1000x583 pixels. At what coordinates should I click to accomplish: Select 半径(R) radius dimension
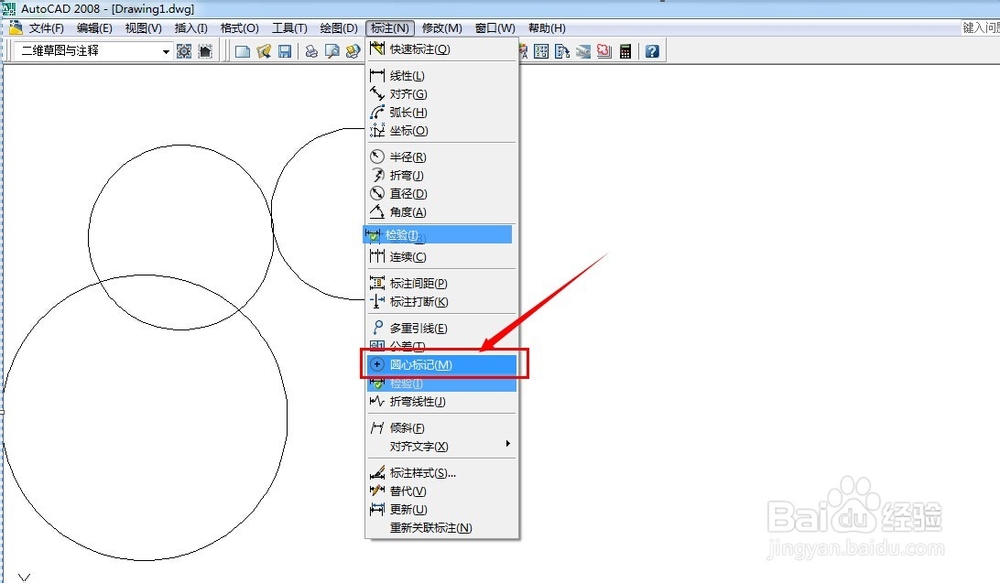pyautogui.click(x=441, y=157)
